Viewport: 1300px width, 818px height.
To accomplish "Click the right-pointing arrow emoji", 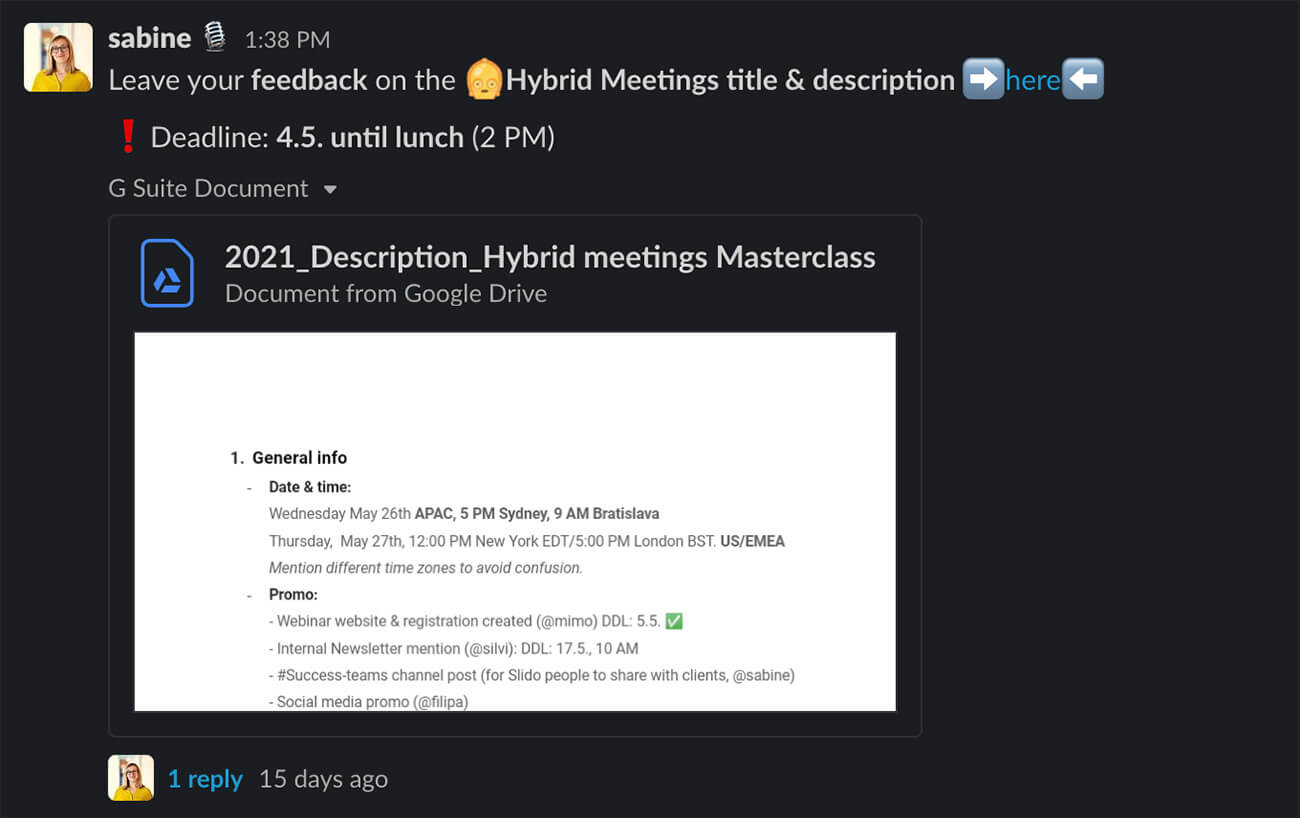I will [983, 80].
